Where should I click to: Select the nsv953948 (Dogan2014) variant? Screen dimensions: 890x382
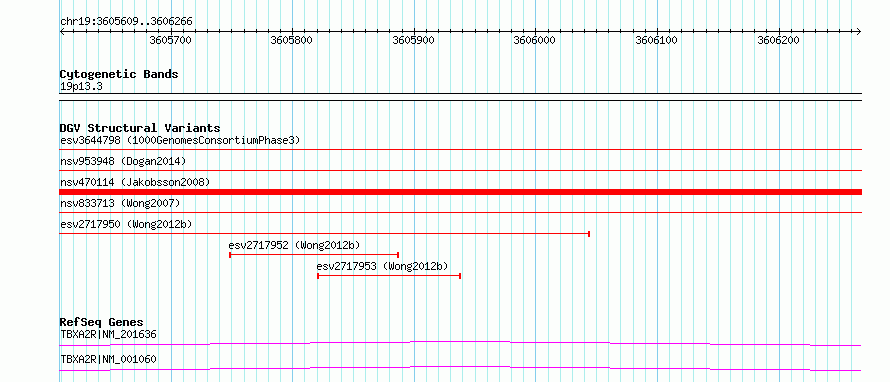tap(123, 161)
